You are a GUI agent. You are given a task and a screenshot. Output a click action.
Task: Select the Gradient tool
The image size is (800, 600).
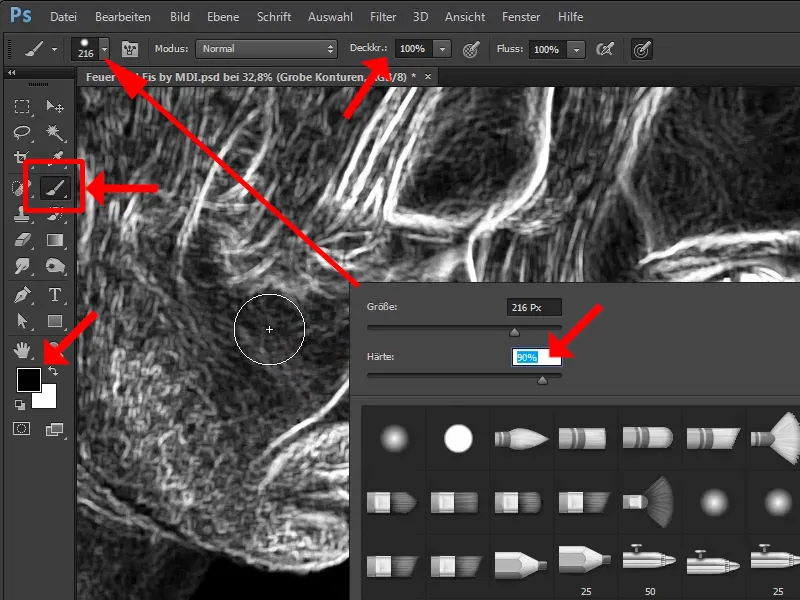[x=55, y=240]
